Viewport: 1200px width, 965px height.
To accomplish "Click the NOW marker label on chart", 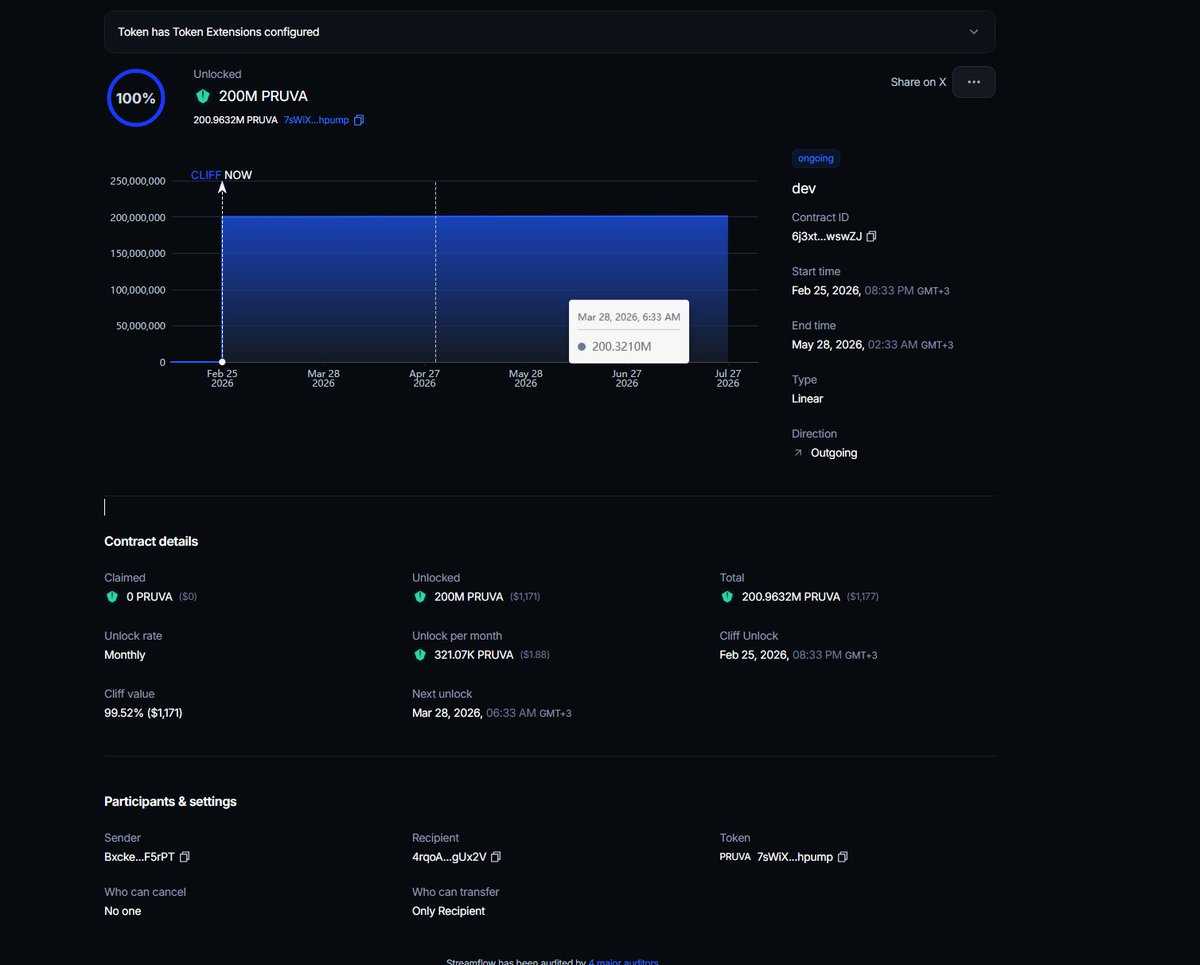I will point(238,175).
